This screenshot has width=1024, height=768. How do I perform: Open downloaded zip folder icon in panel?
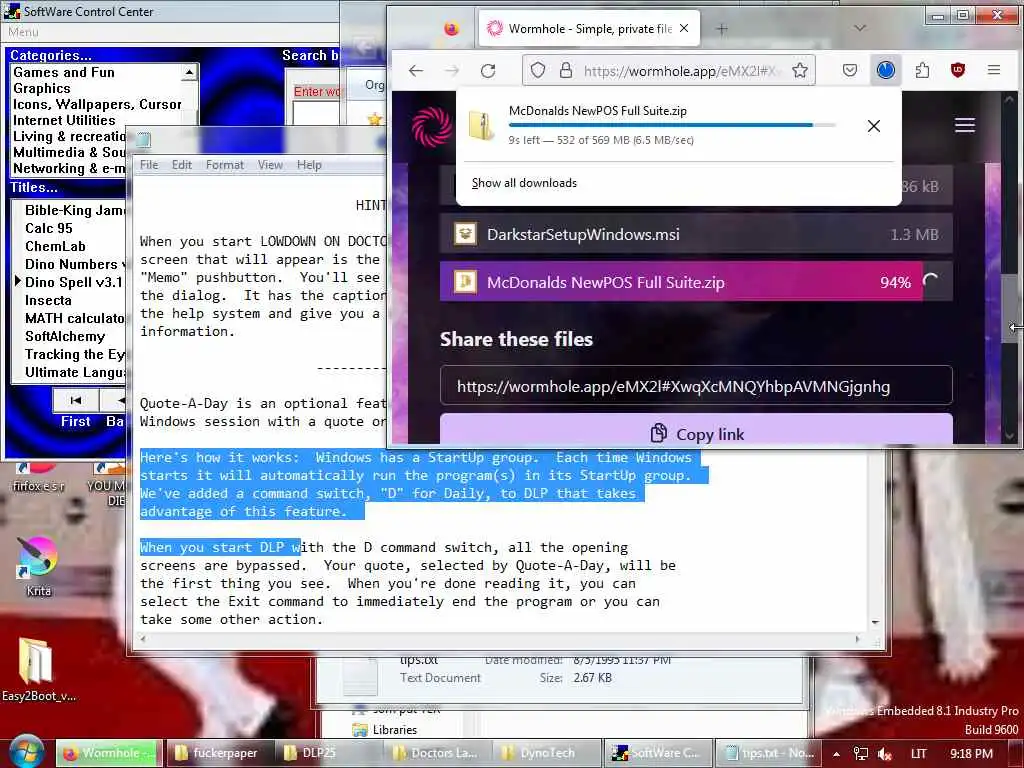click(481, 126)
